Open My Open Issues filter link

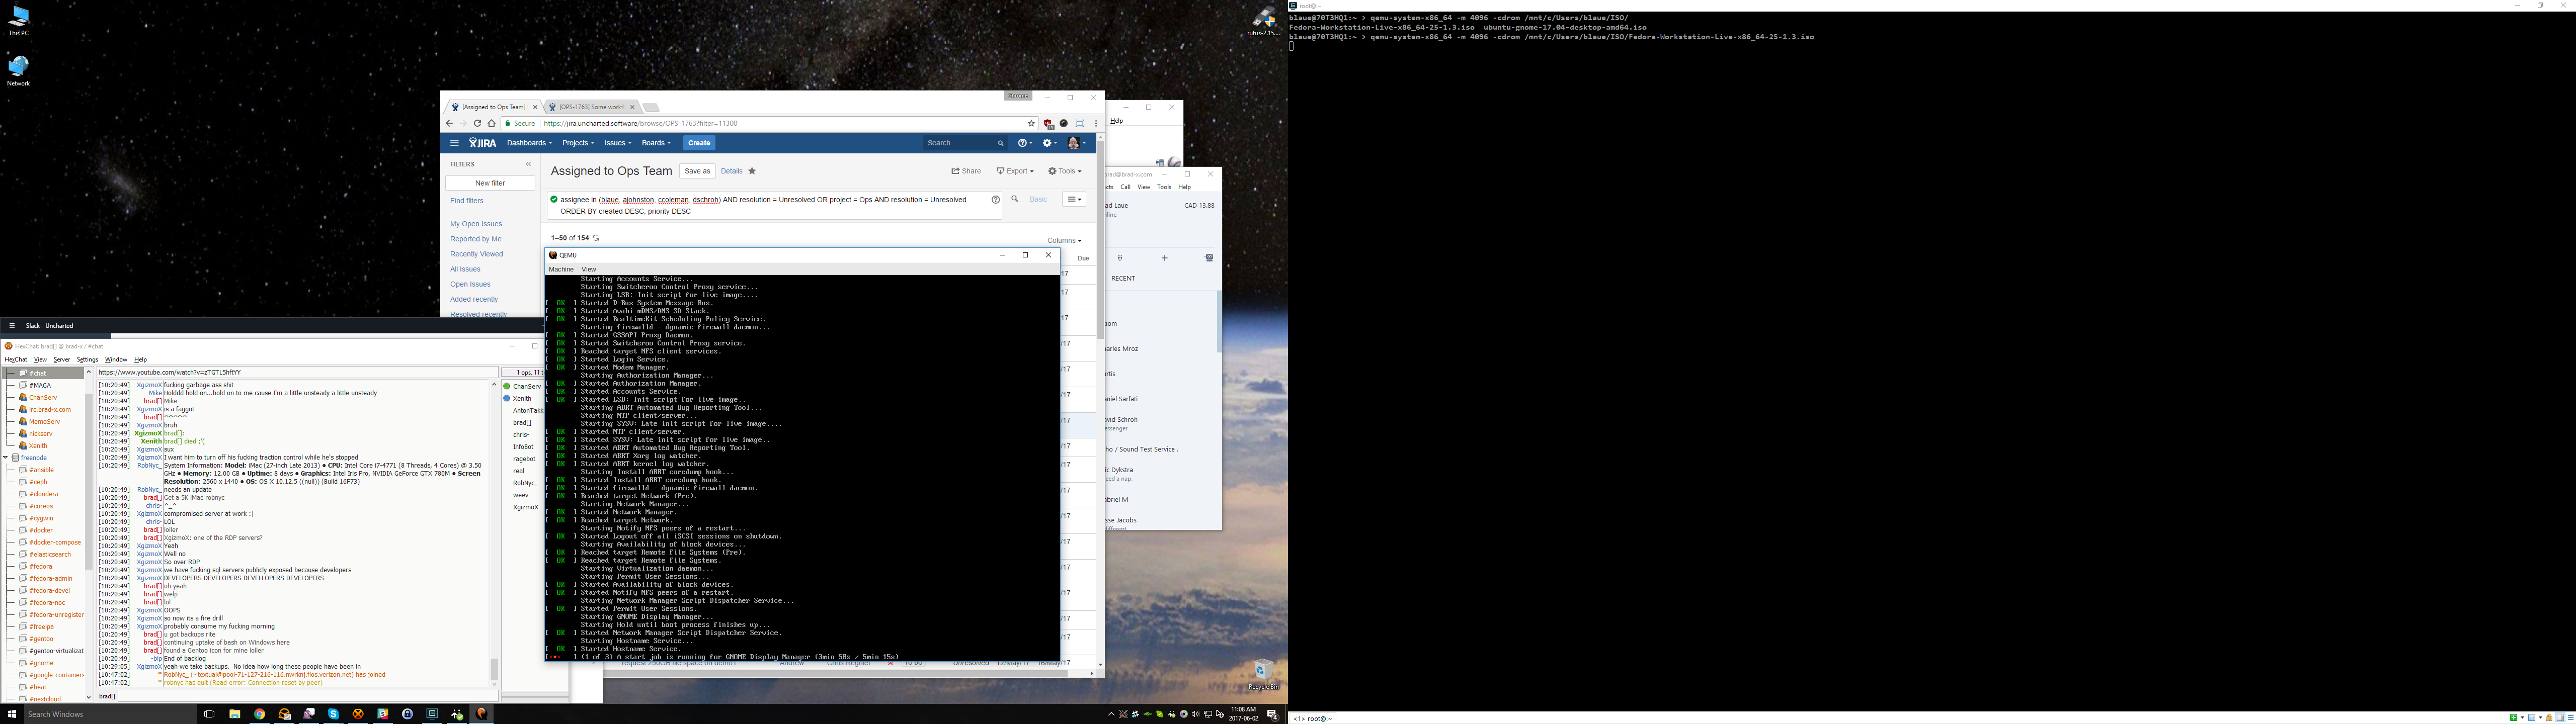(476, 224)
